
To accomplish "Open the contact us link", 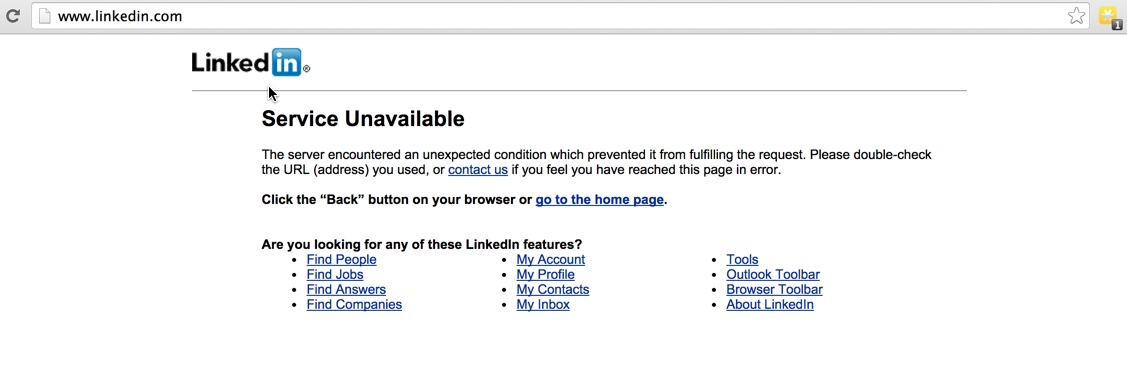I will coord(478,170).
